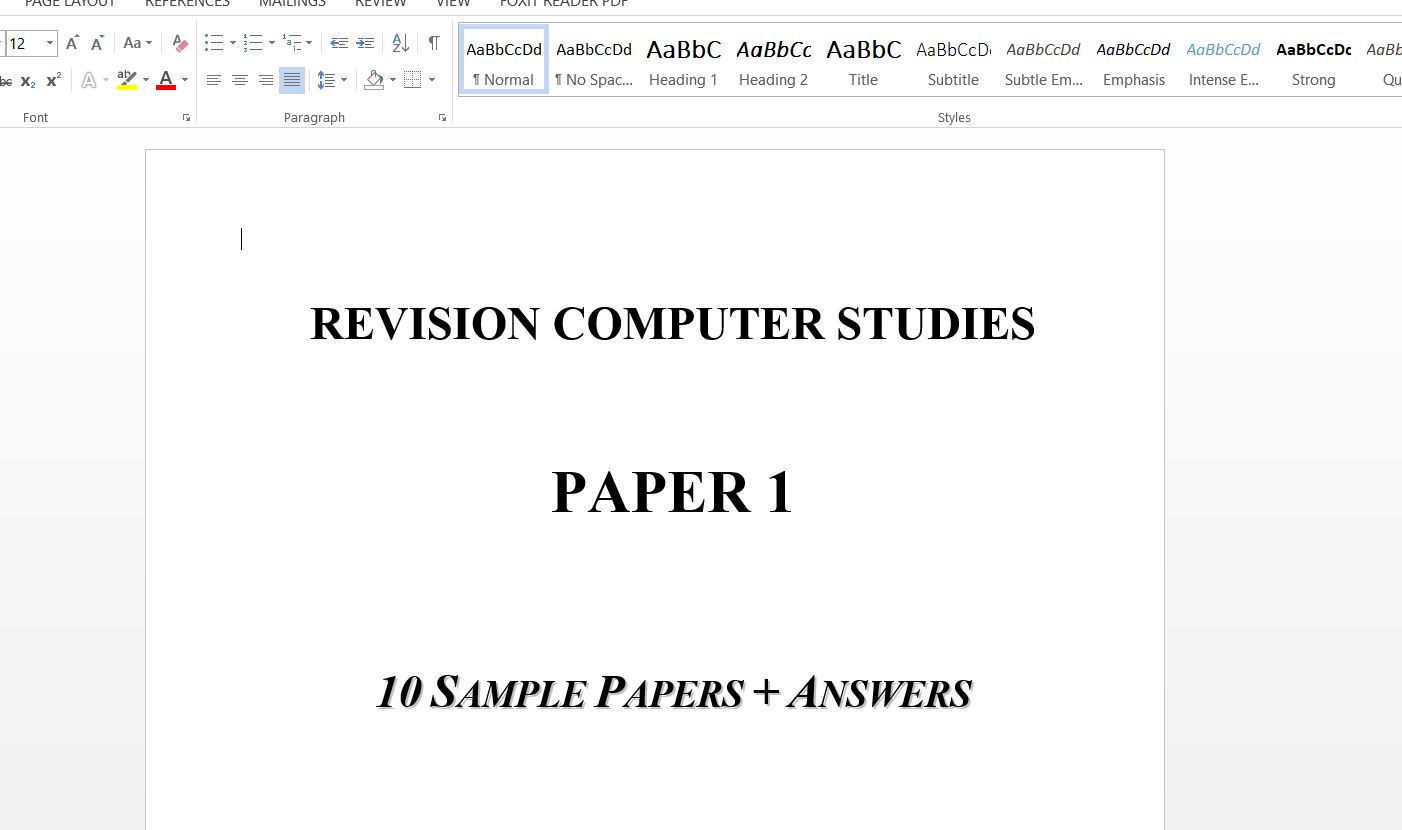The image size is (1402, 830).
Task: Enable center text alignment
Action: 239,80
